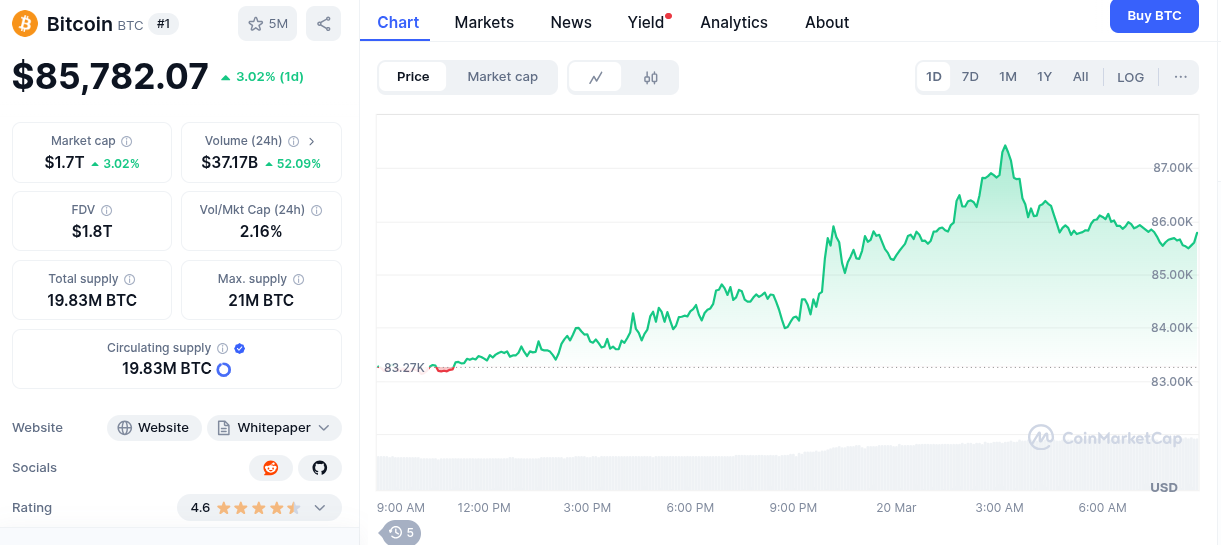1221x545 pixels.
Task: Click the price peak on chart
Action: click(x=1004, y=147)
